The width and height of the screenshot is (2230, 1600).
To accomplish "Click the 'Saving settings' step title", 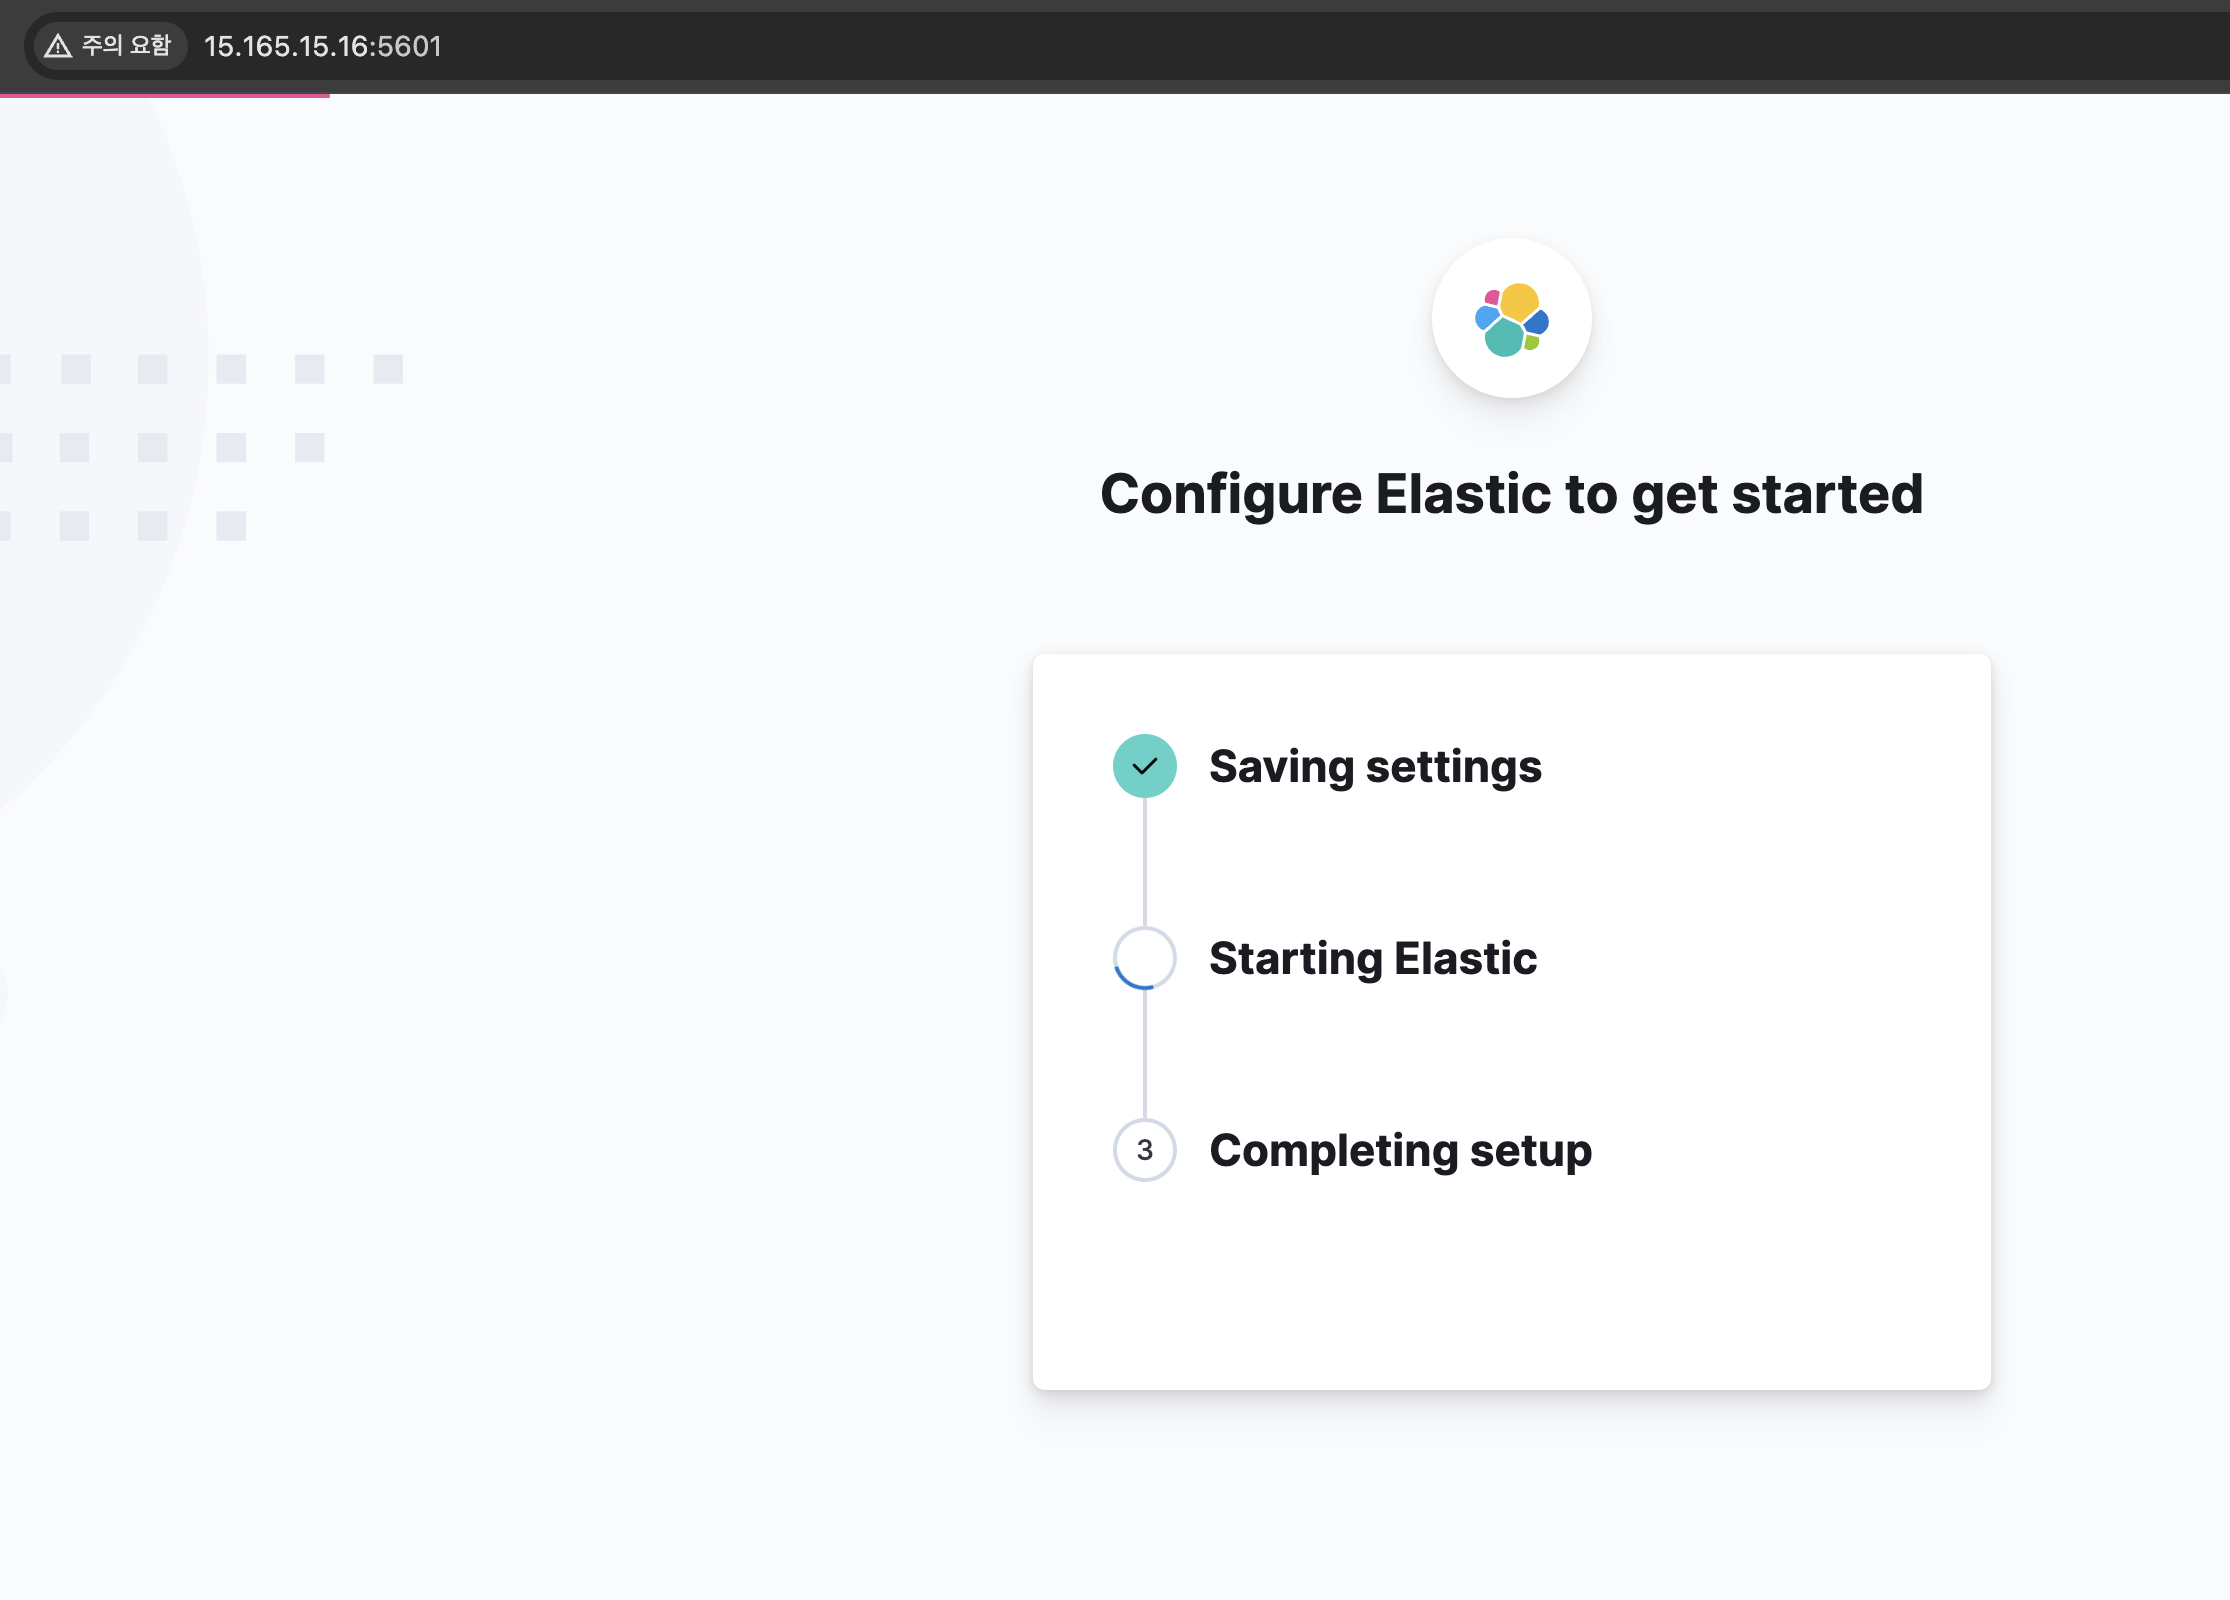I will [1375, 767].
